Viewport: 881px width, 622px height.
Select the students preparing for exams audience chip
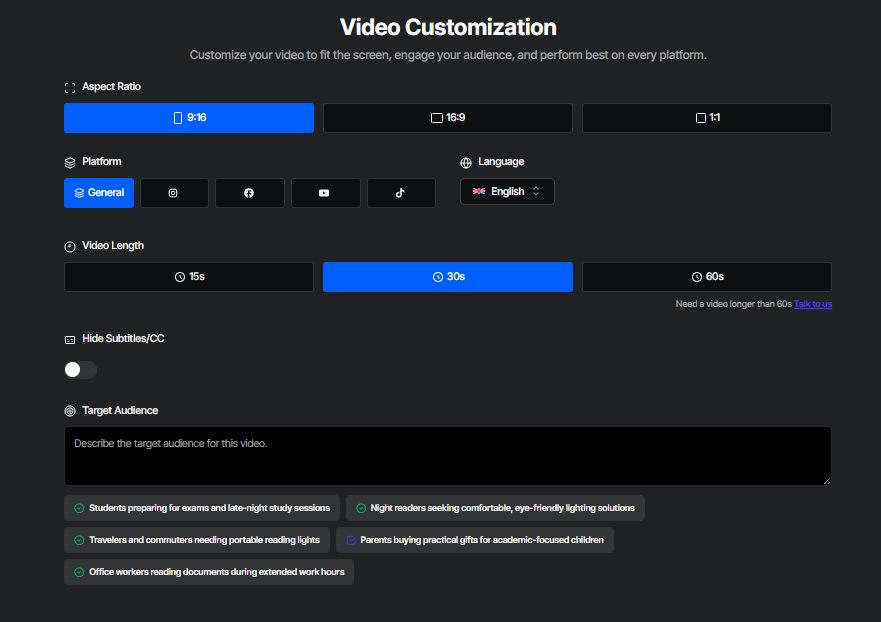point(204,507)
